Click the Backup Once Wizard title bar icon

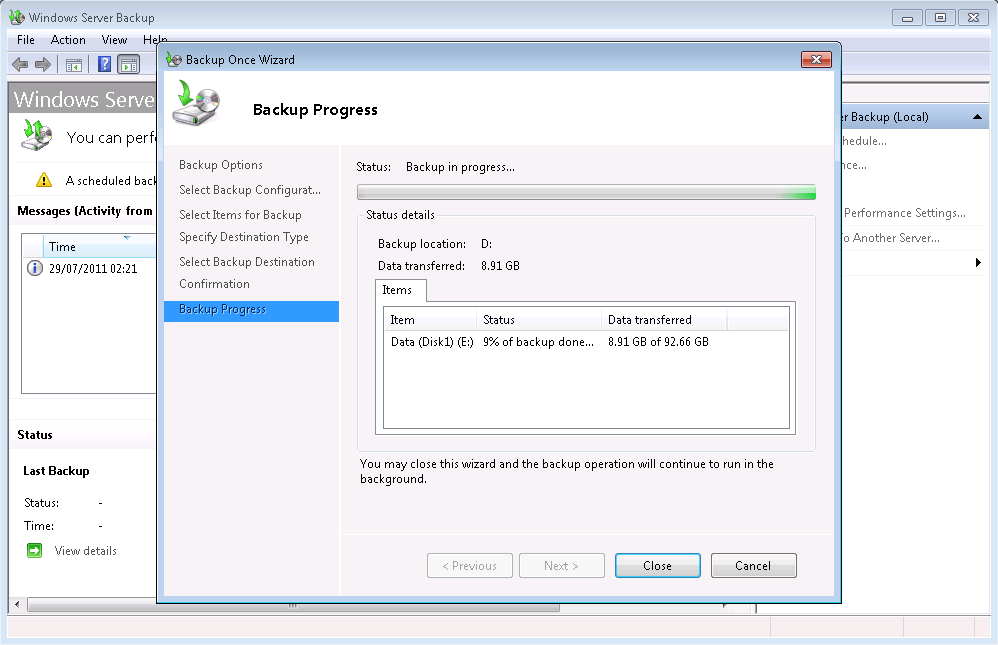[x=172, y=59]
